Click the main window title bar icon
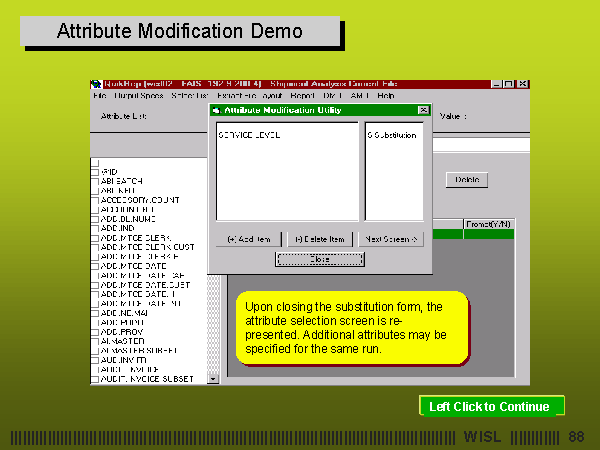The height and width of the screenshot is (450, 600). coord(96,84)
